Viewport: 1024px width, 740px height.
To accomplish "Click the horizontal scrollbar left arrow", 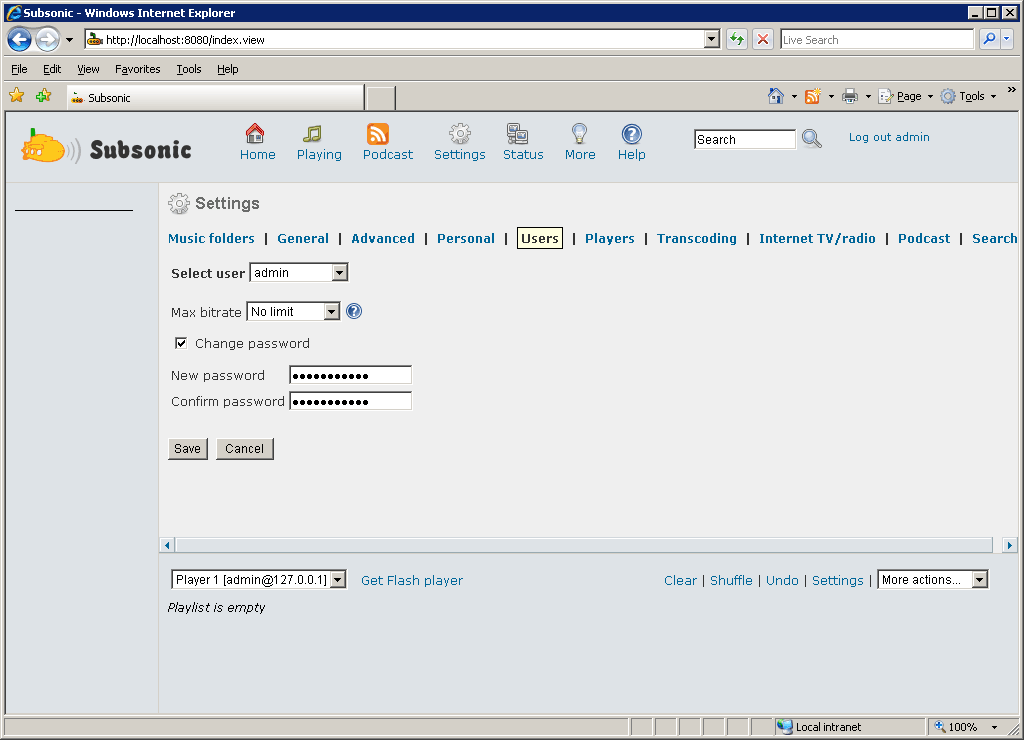I will coord(167,545).
